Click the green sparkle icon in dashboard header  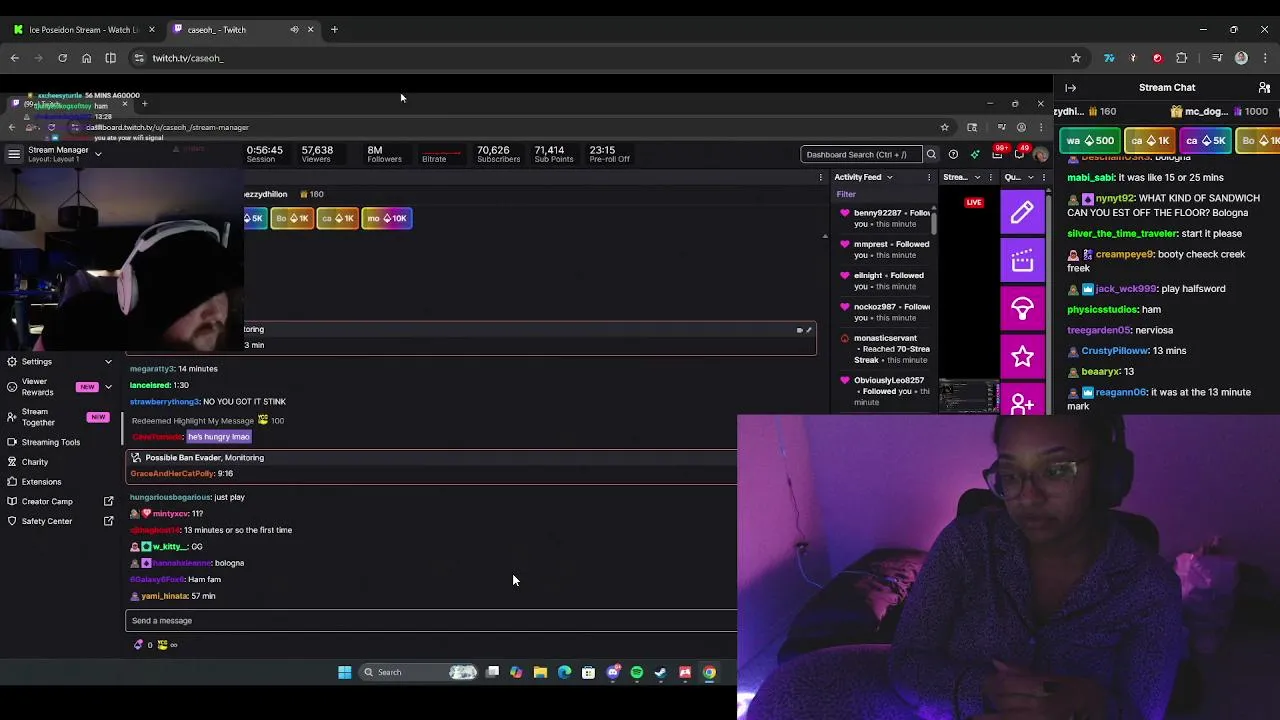point(975,154)
